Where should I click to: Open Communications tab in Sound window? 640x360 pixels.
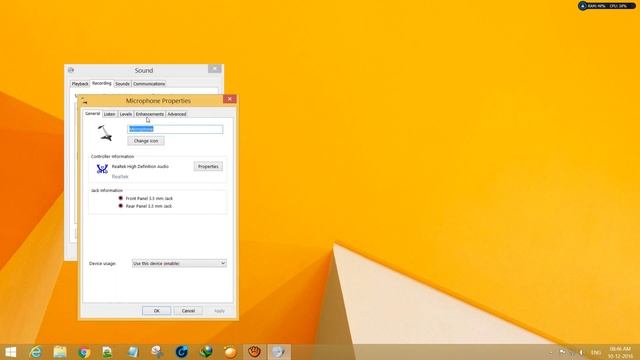[x=149, y=84]
